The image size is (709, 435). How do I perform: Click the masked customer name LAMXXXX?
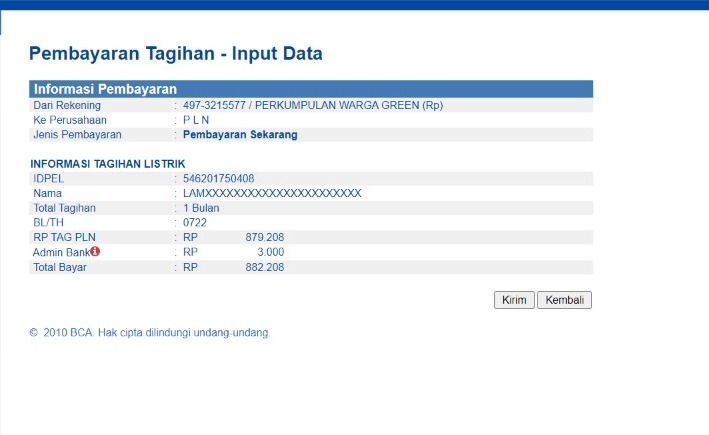click(x=272, y=193)
